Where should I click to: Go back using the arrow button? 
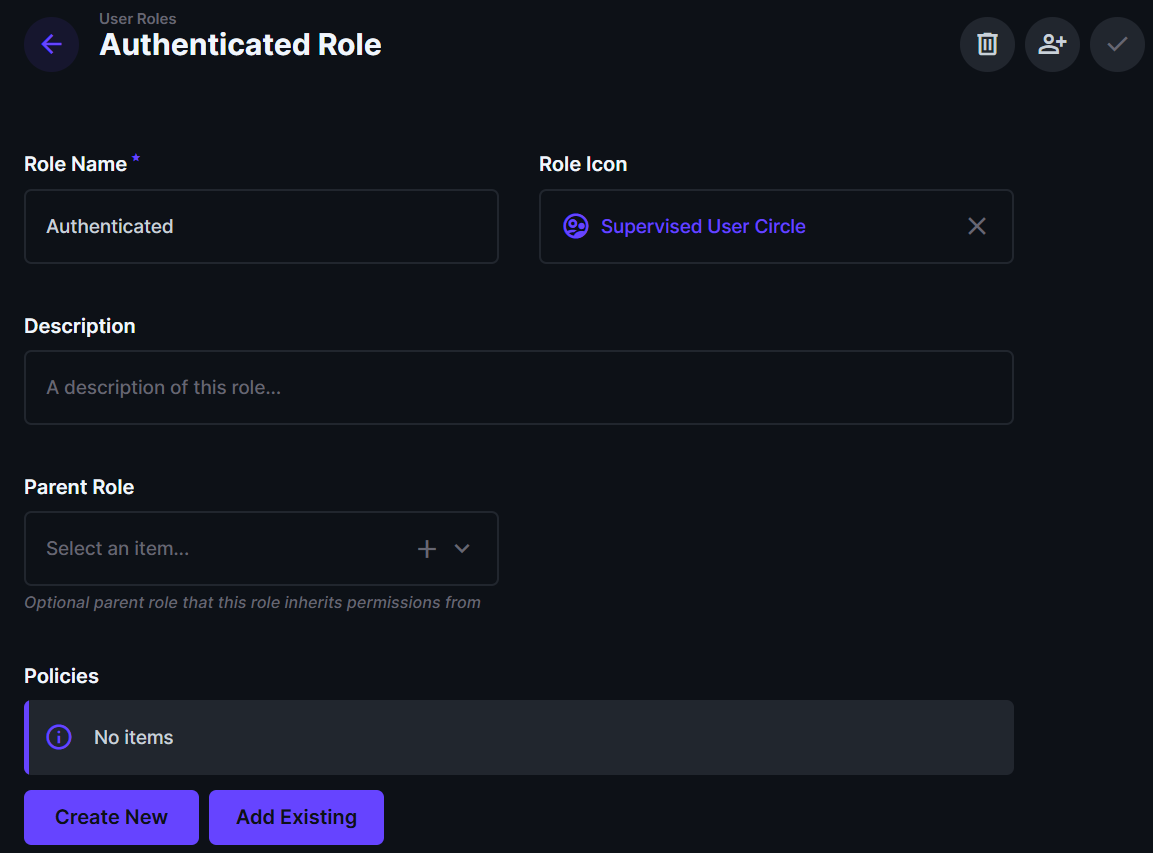(52, 44)
